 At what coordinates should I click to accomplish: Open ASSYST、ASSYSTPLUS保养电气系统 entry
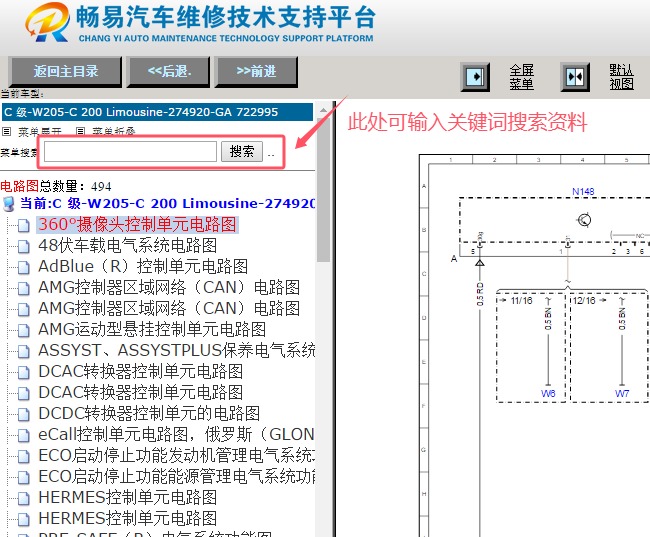click(x=176, y=350)
